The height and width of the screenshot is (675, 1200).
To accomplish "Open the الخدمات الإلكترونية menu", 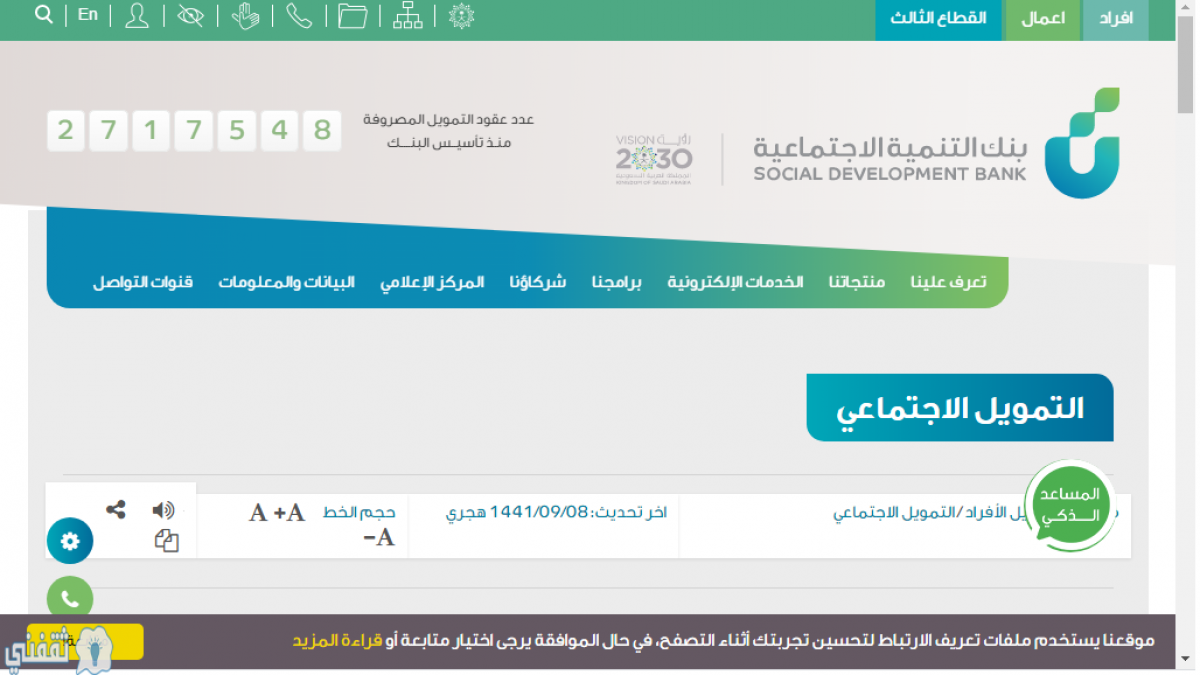I will 735,282.
